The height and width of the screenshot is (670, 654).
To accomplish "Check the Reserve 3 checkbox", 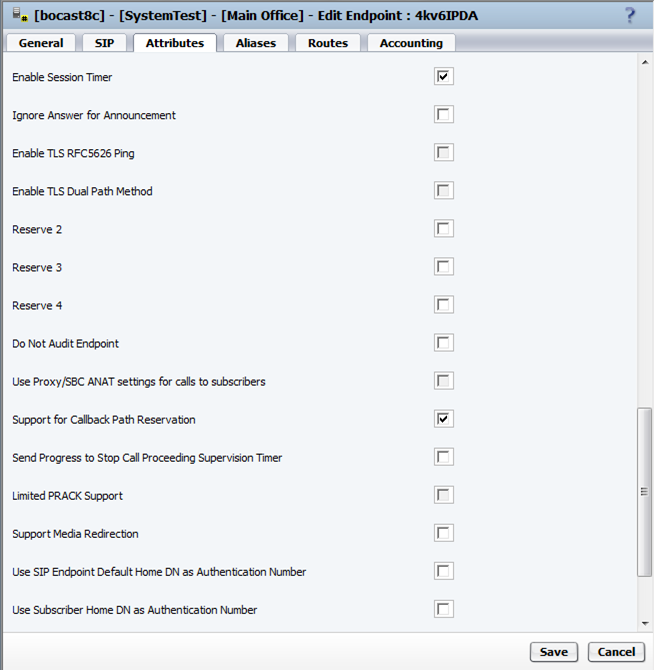I will pos(443,267).
